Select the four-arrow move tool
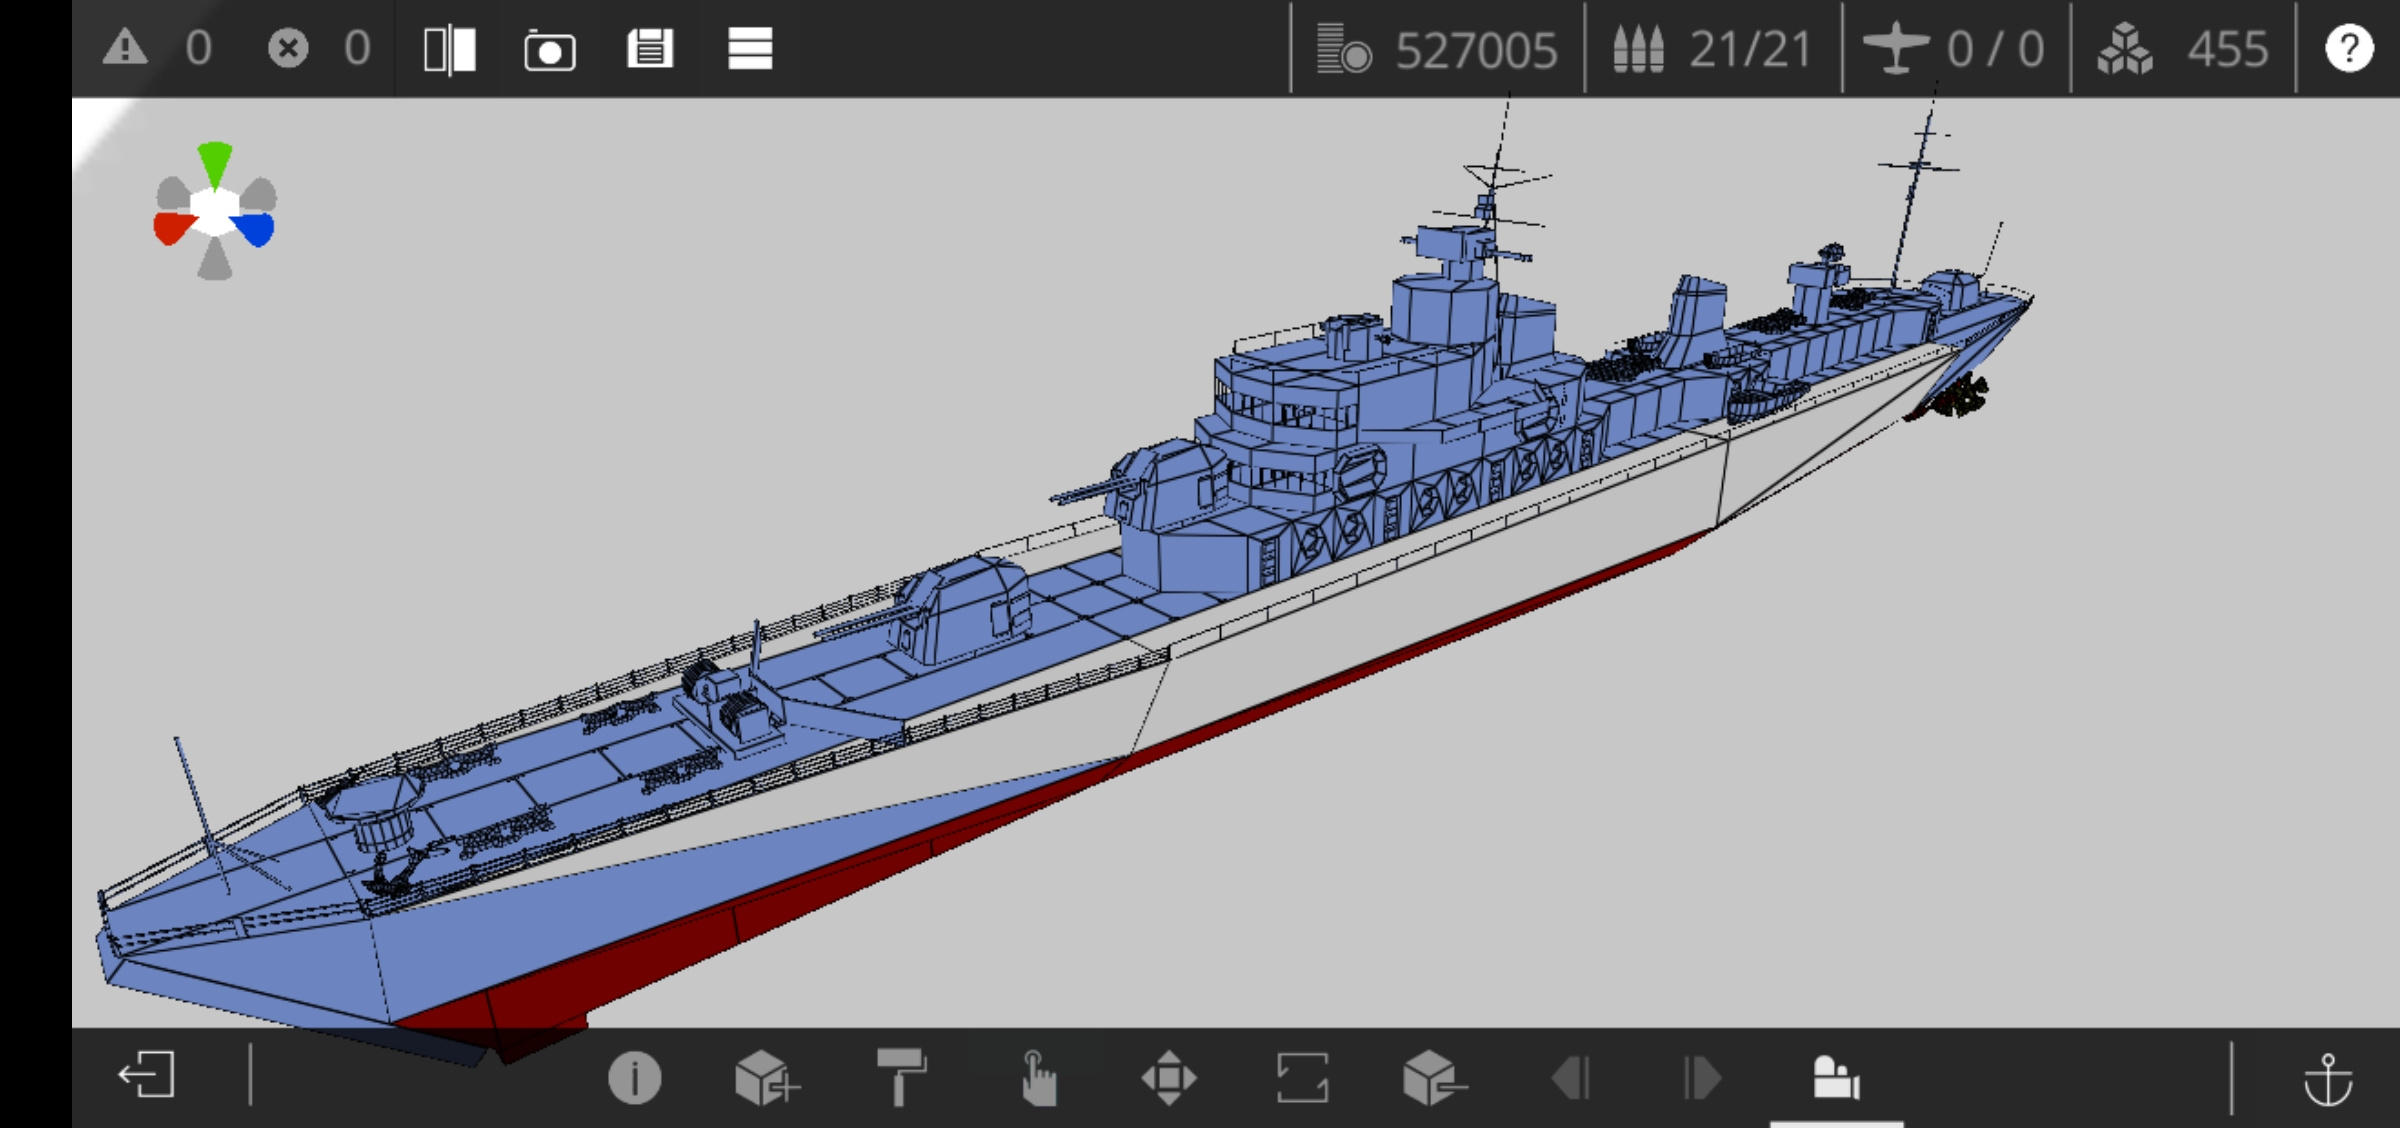 [1169, 1078]
